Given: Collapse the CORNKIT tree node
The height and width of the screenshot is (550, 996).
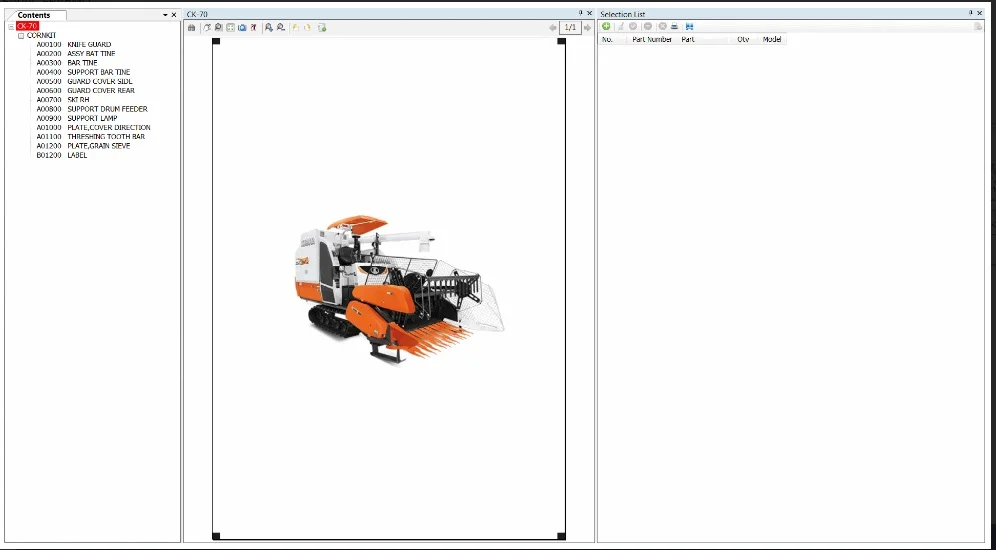Looking at the screenshot, I should click(21, 35).
